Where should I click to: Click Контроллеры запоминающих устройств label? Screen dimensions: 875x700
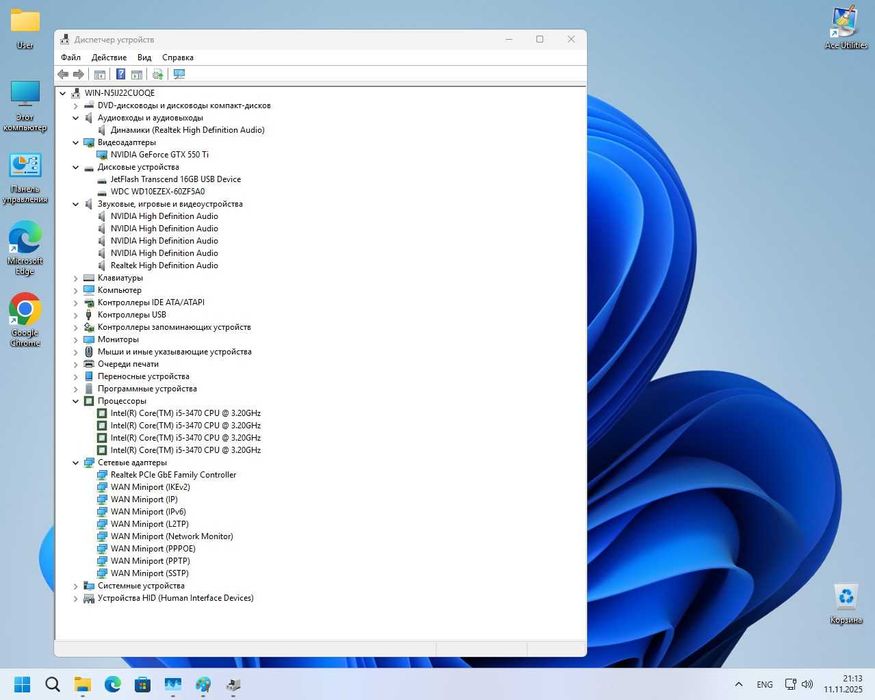click(x=174, y=327)
